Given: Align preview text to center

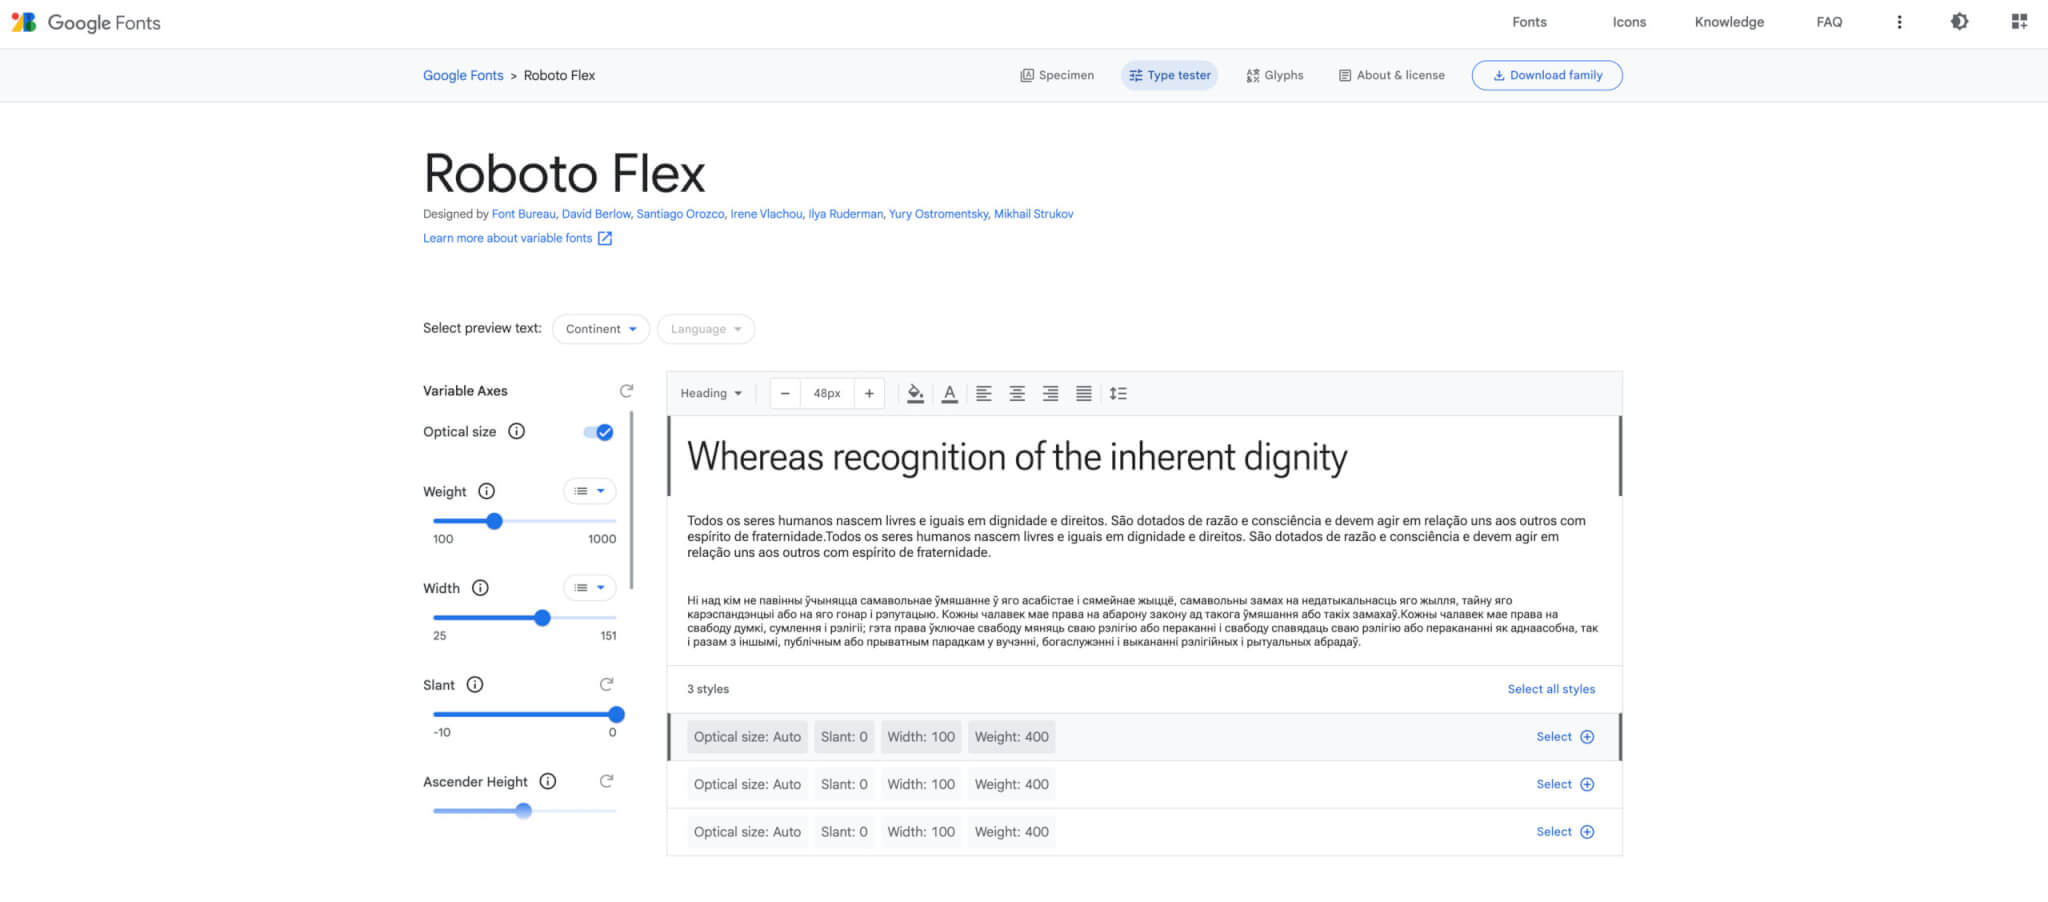Looking at the screenshot, I should tap(1017, 394).
